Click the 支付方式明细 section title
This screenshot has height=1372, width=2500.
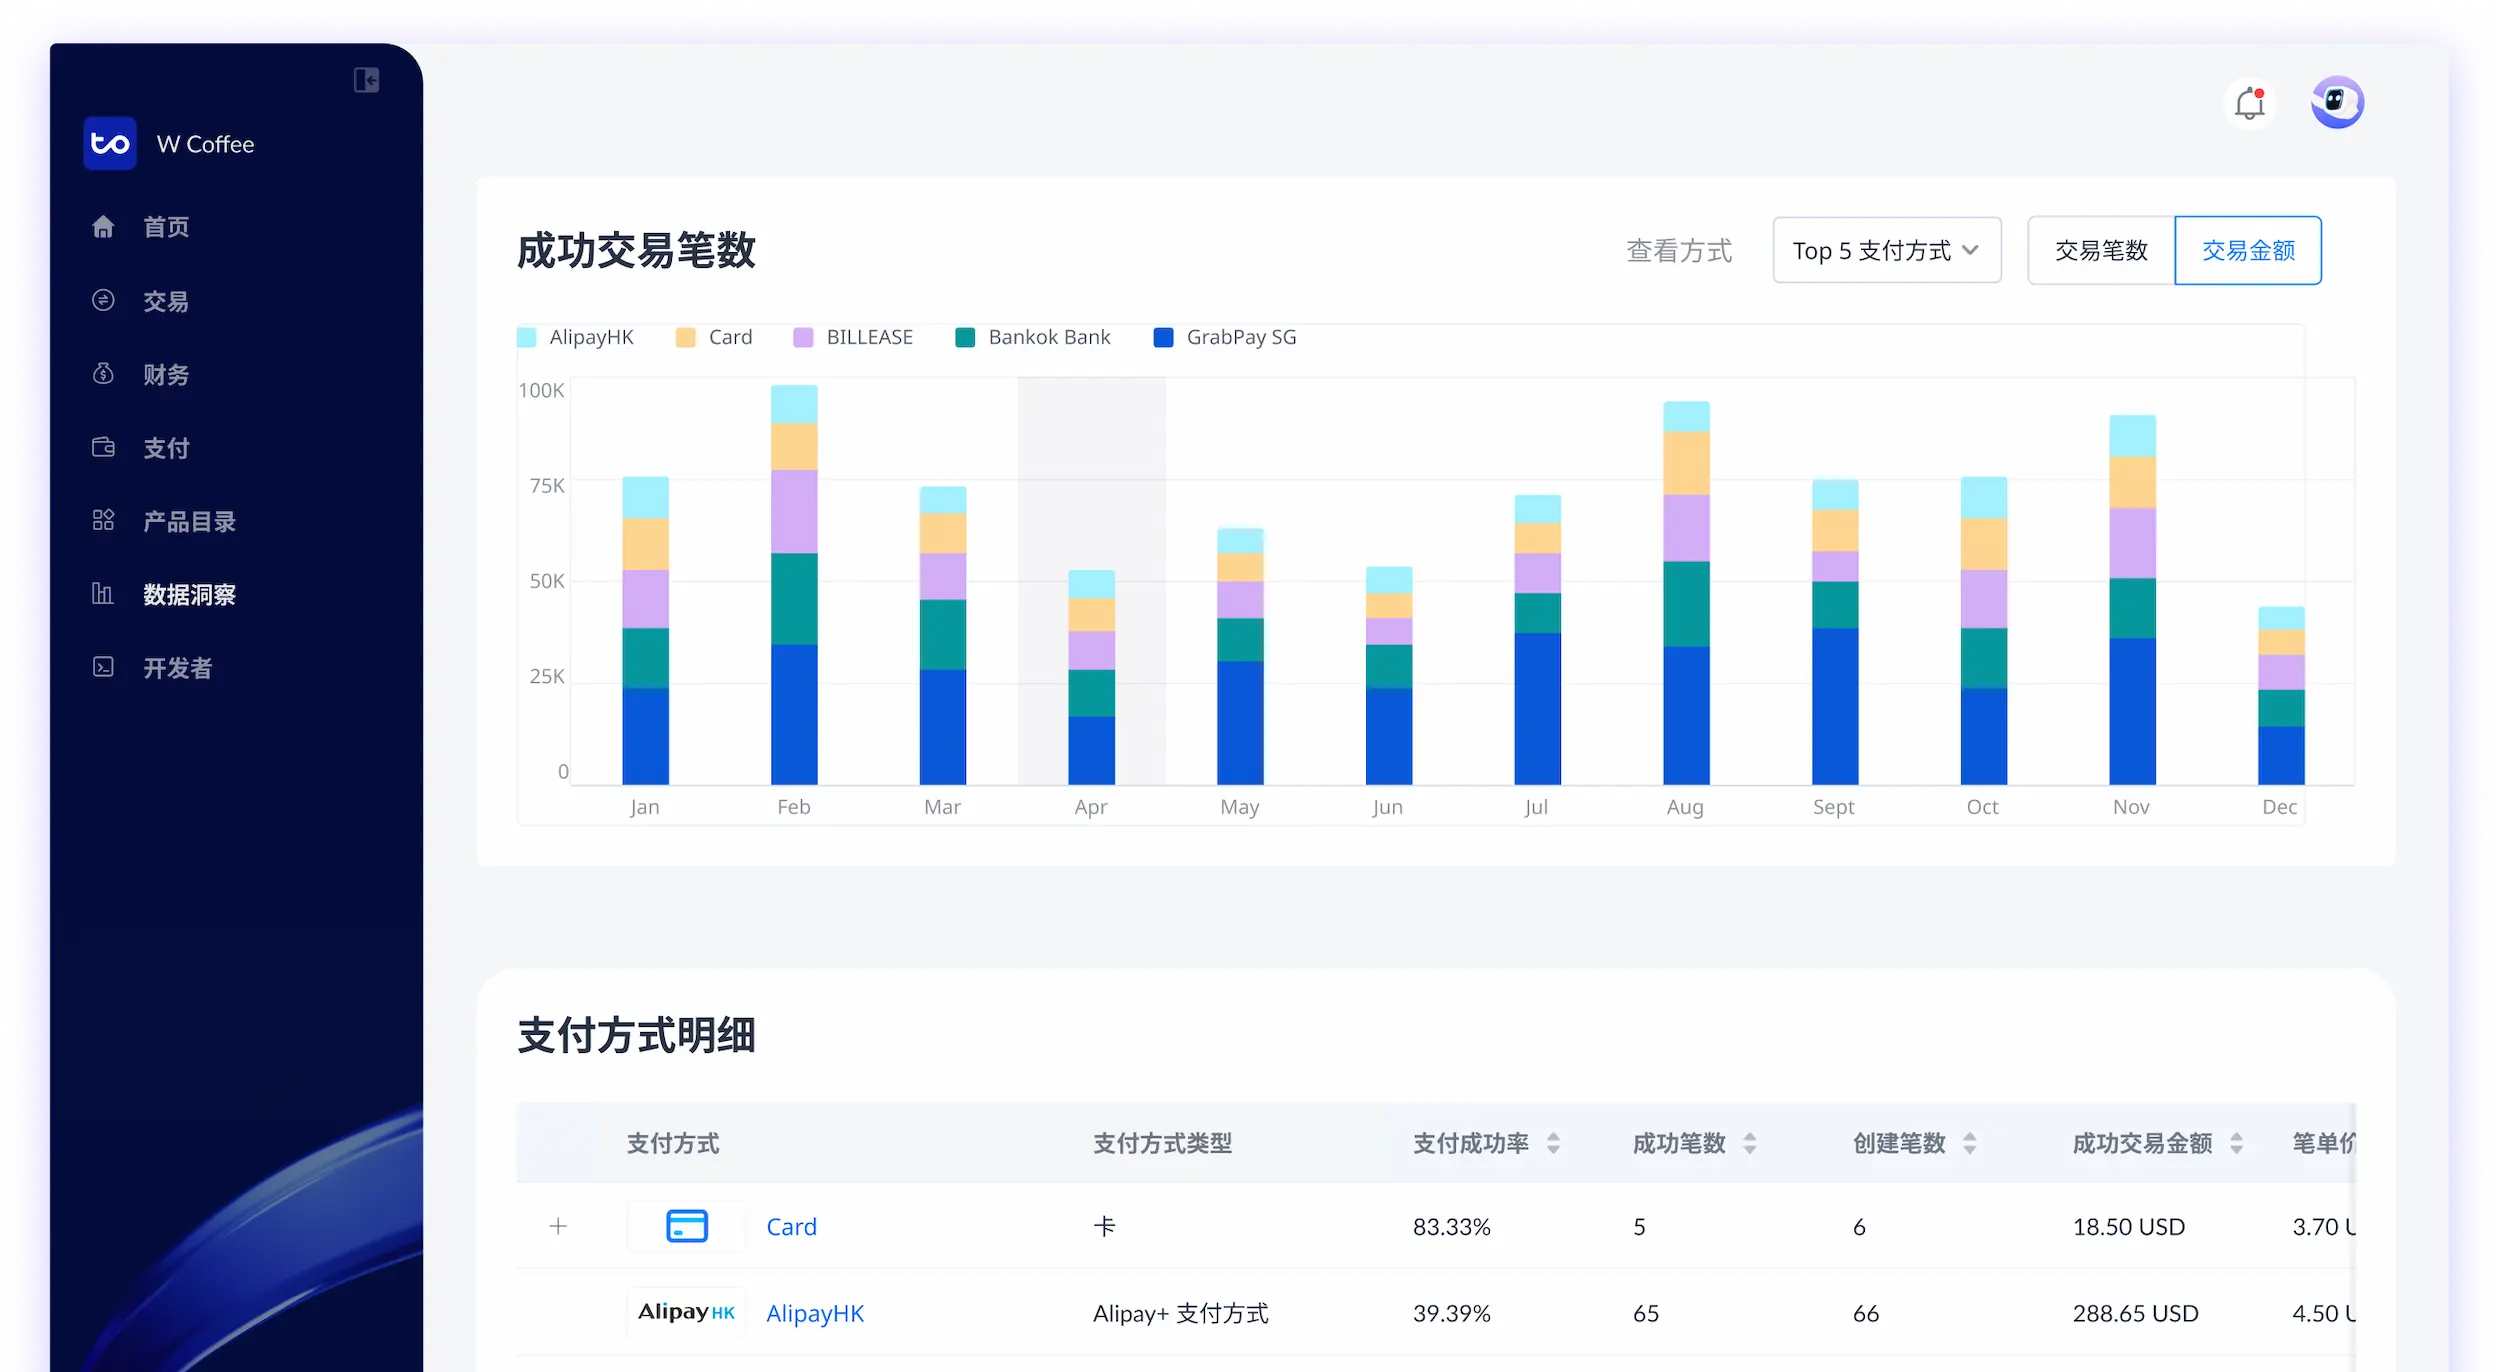click(x=636, y=1035)
